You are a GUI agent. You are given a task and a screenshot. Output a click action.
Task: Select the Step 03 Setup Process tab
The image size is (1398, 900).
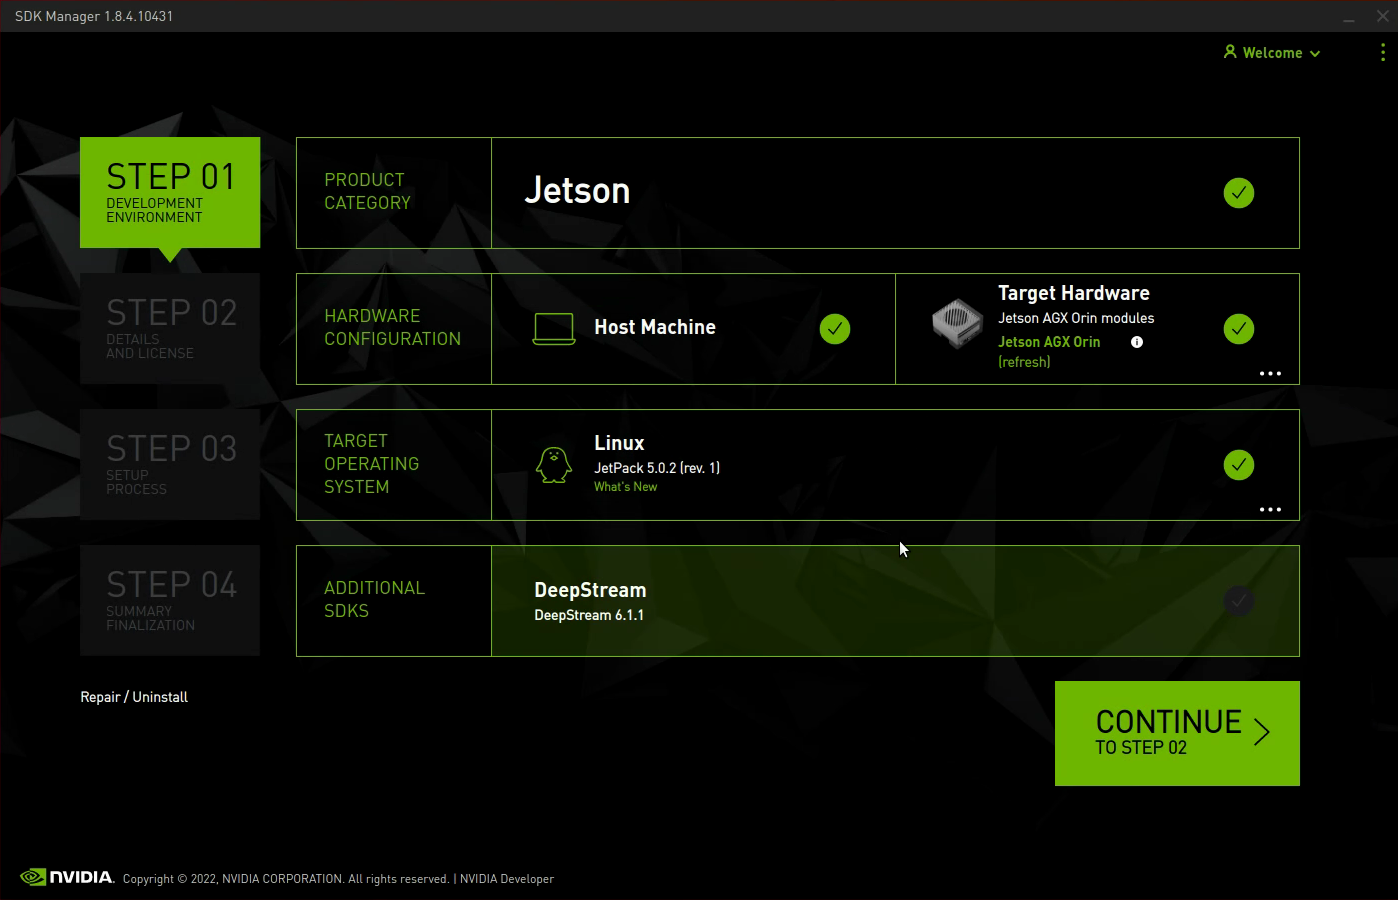pos(170,464)
